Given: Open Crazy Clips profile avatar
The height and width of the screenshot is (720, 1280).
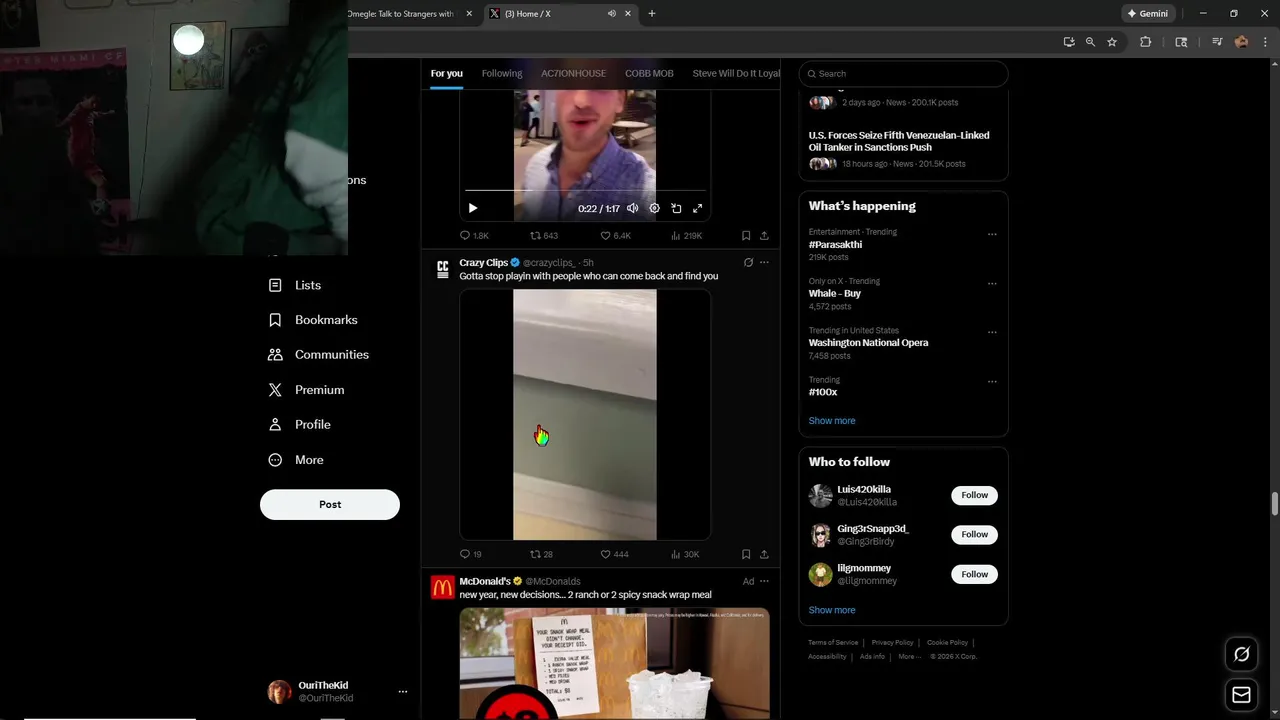Looking at the screenshot, I should [443, 269].
